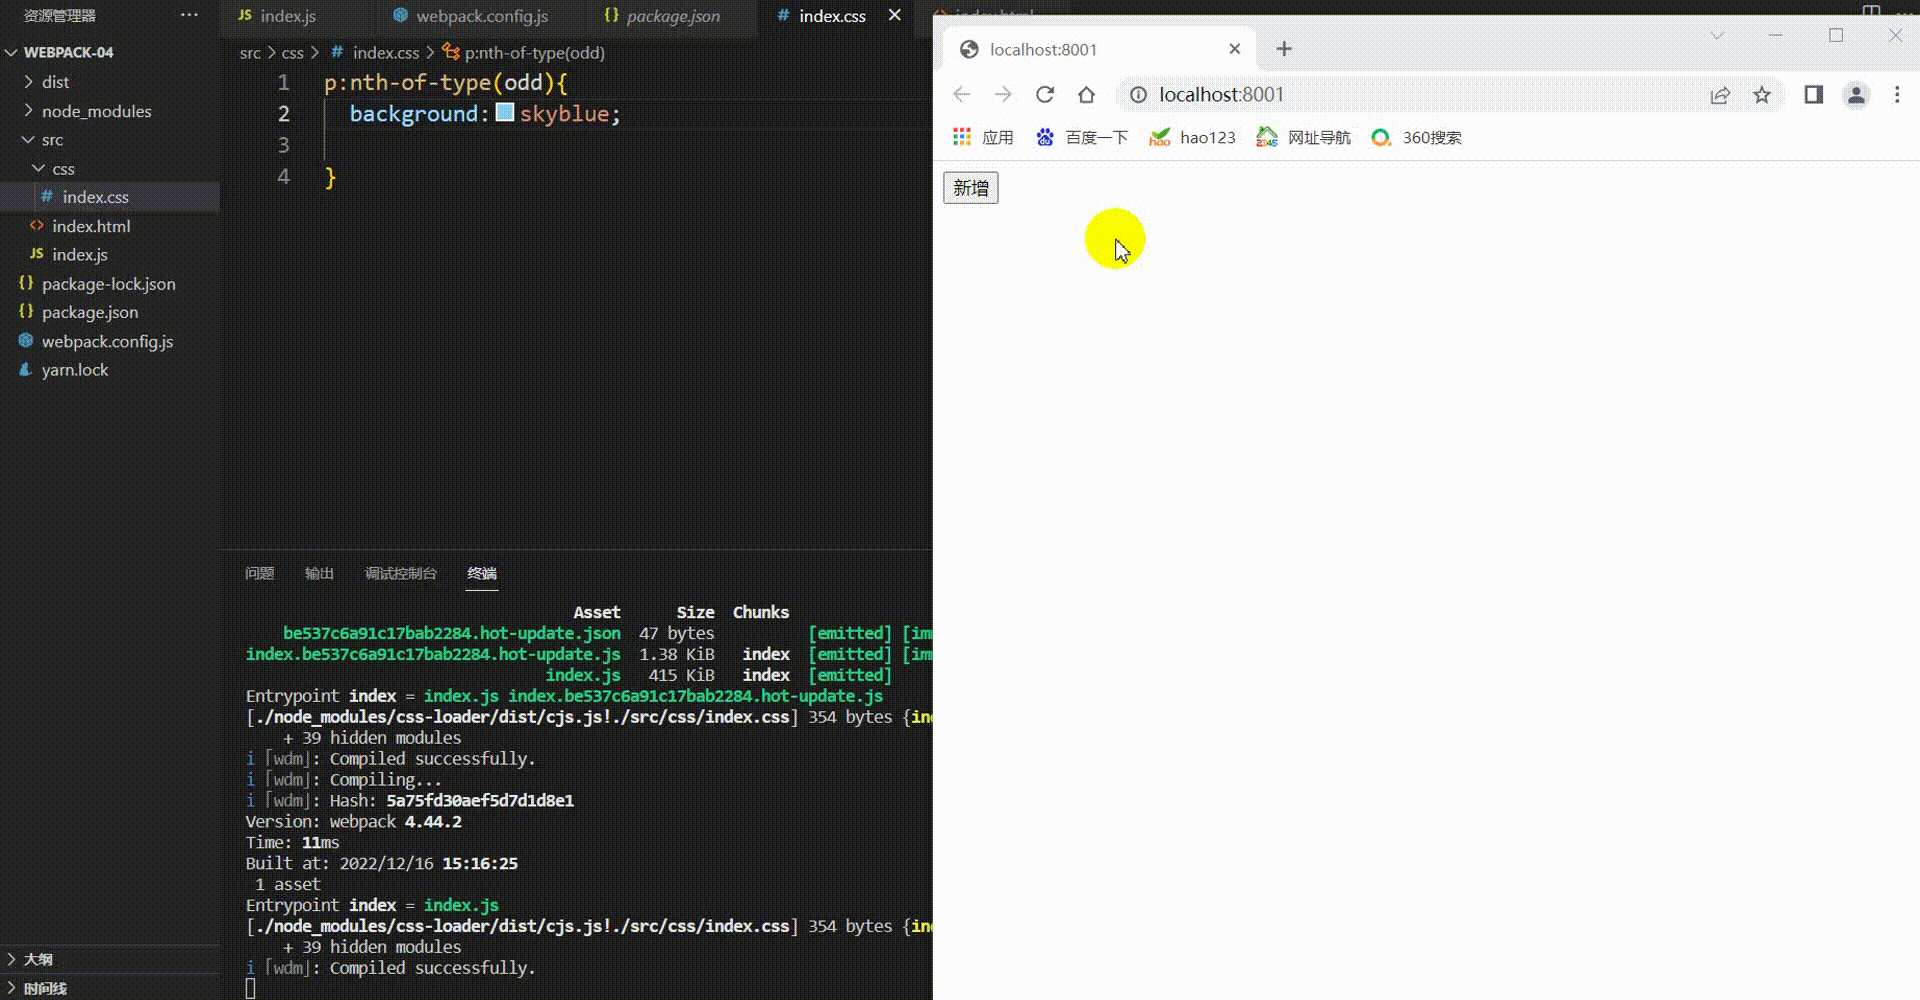1920x1000 pixels.
Task: Open a new browser tab
Action: pyautogui.click(x=1284, y=49)
